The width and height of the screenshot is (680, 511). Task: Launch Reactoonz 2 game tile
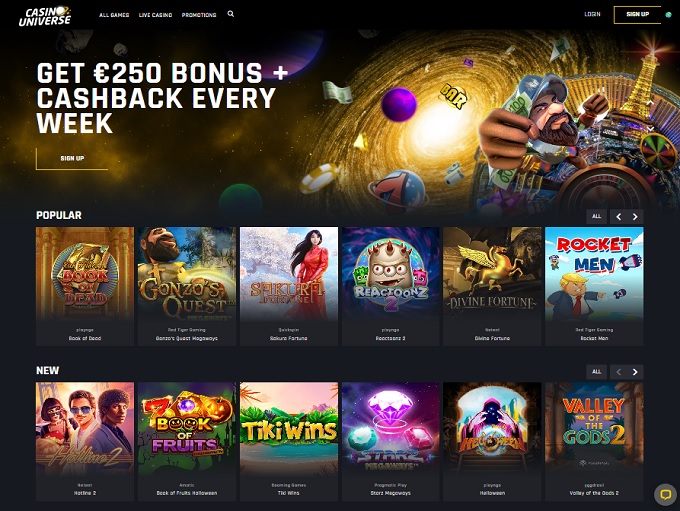[x=391, y=286]
